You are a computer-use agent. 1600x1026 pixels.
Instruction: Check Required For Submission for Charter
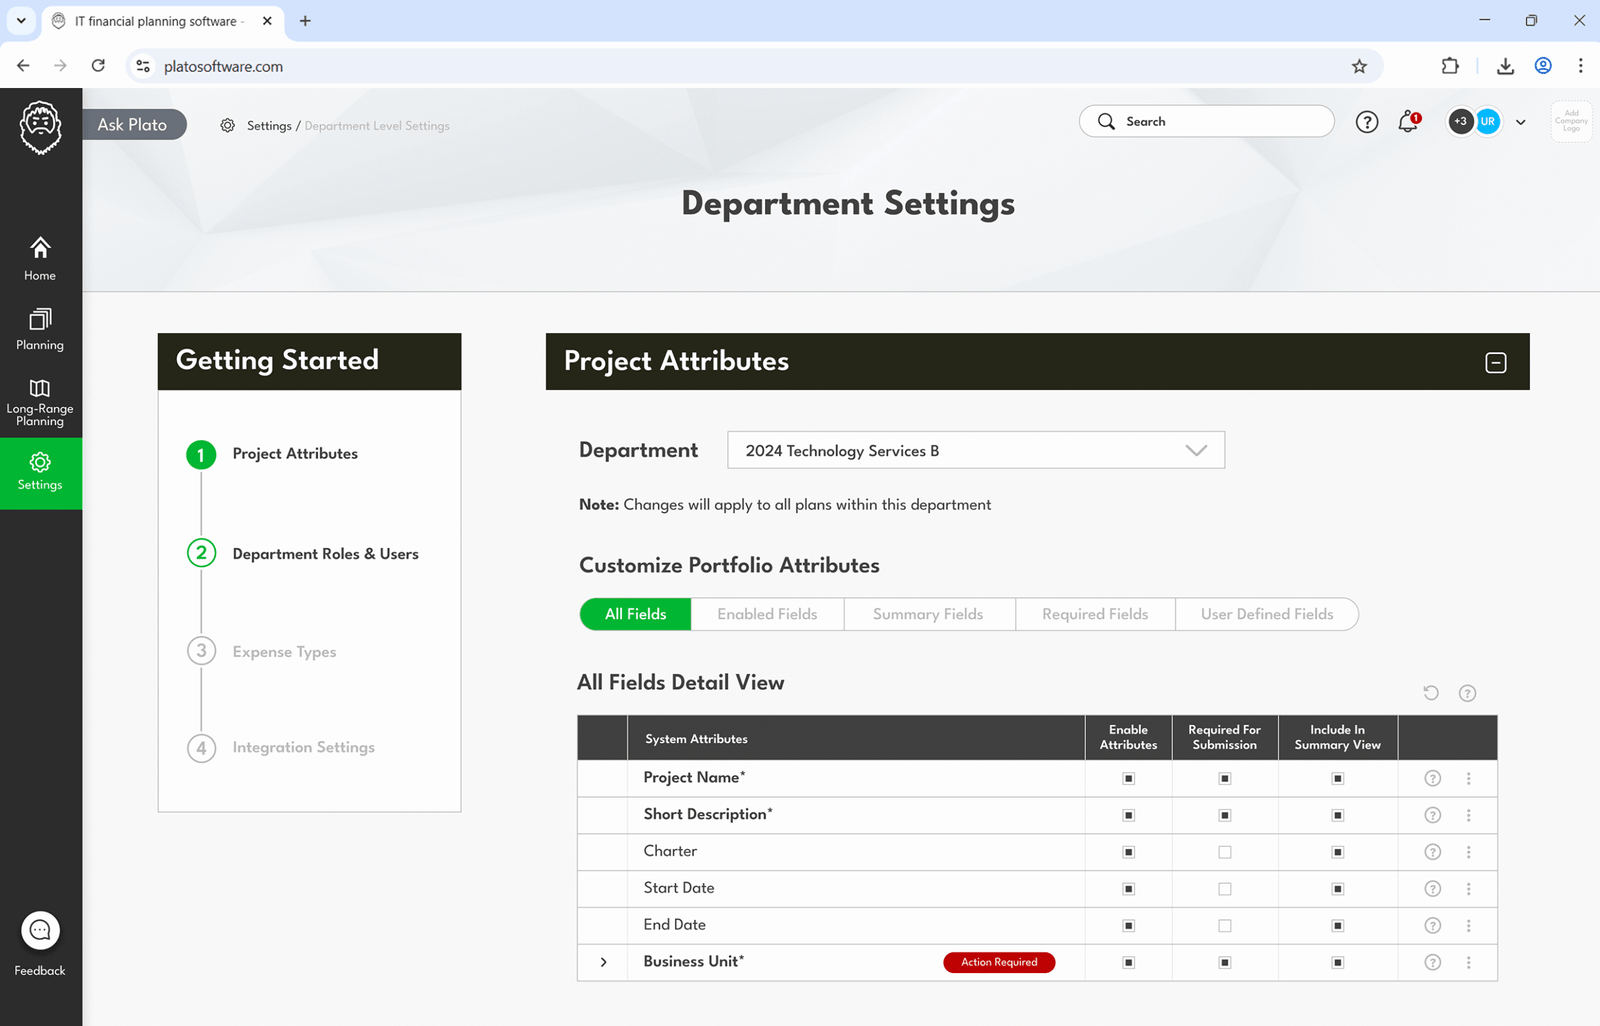click(1224, 852)
